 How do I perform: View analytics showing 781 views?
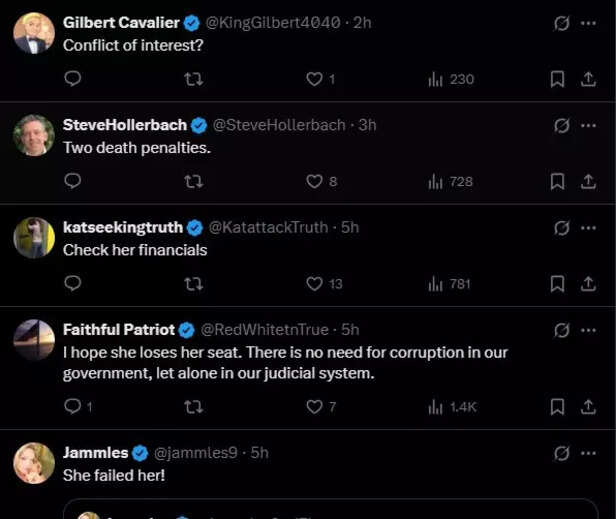pyautogui.click(x=450, y=283)
